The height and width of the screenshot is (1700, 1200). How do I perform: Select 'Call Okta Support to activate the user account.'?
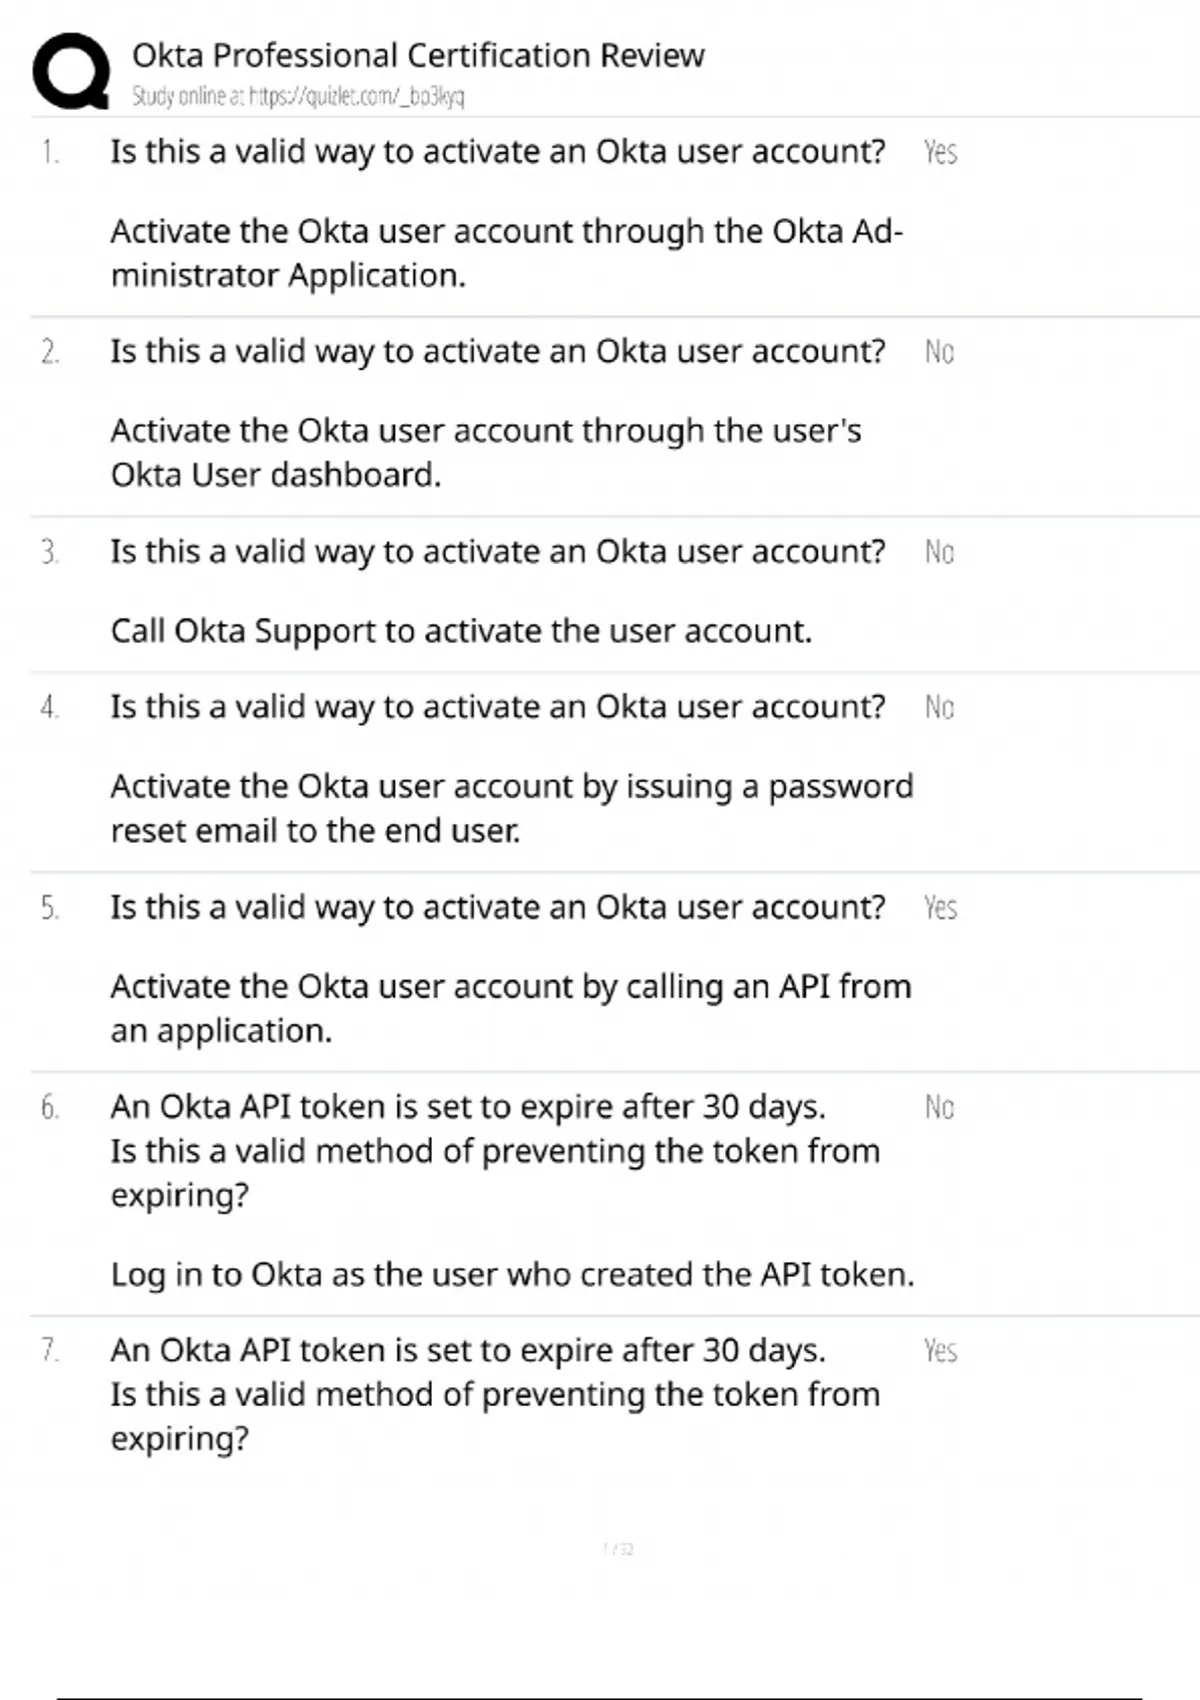pyautogui.click(x=461, y=631)
